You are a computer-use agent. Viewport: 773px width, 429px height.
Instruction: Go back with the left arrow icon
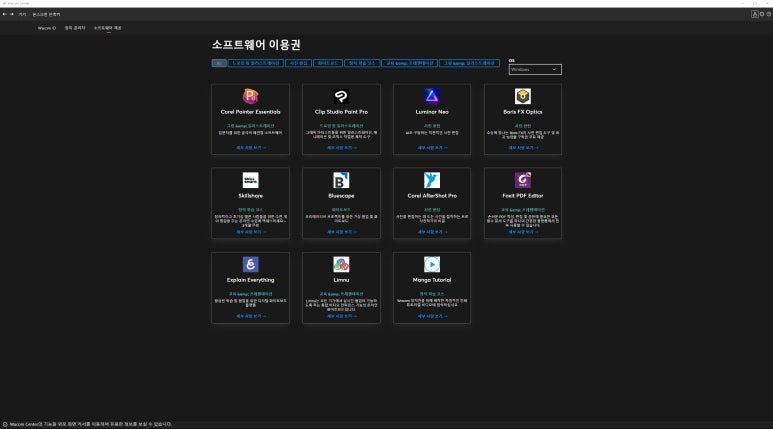(4, 14)
